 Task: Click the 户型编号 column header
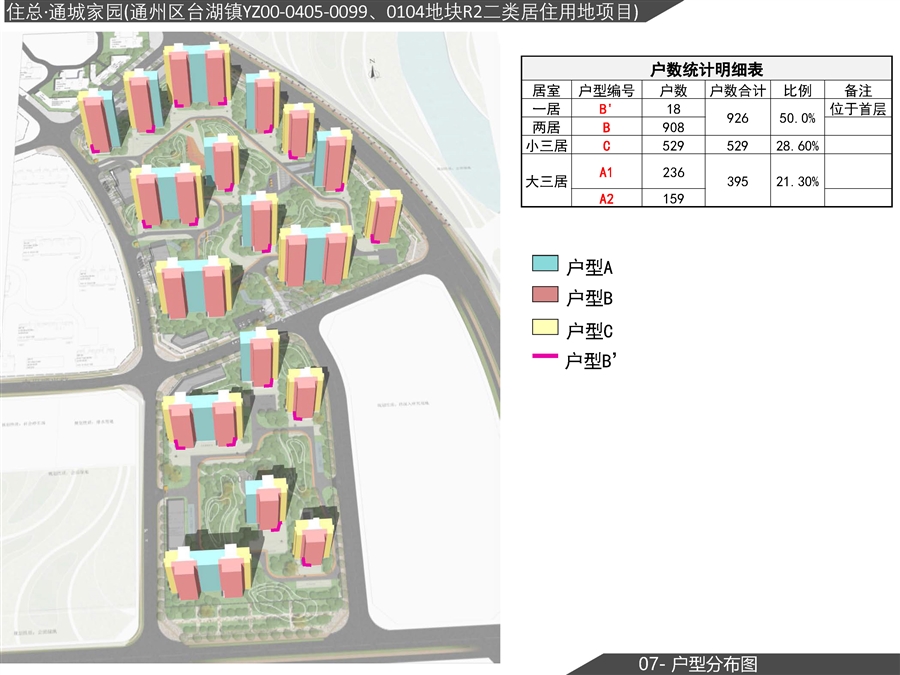coord(606,91)
